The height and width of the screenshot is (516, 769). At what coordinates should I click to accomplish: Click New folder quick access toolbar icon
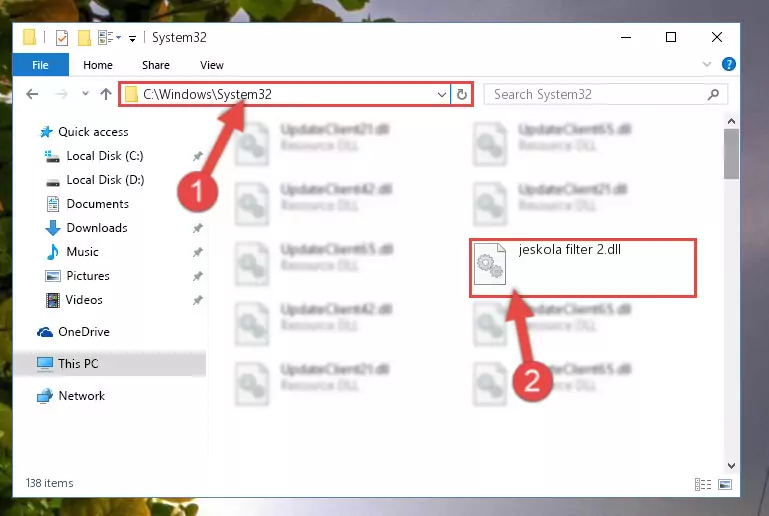coord(84,37)
